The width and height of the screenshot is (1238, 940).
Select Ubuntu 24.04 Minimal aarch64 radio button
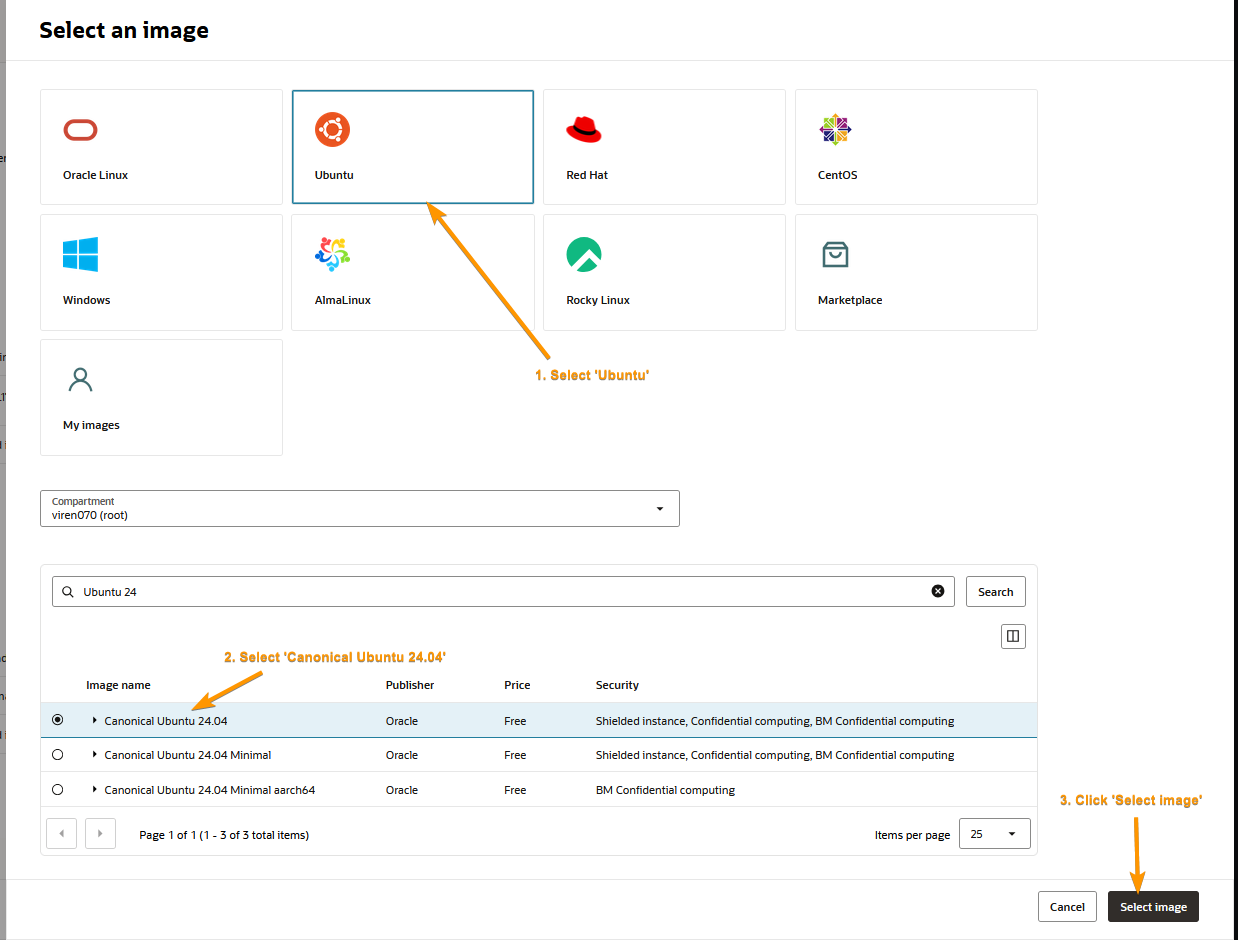57,790
